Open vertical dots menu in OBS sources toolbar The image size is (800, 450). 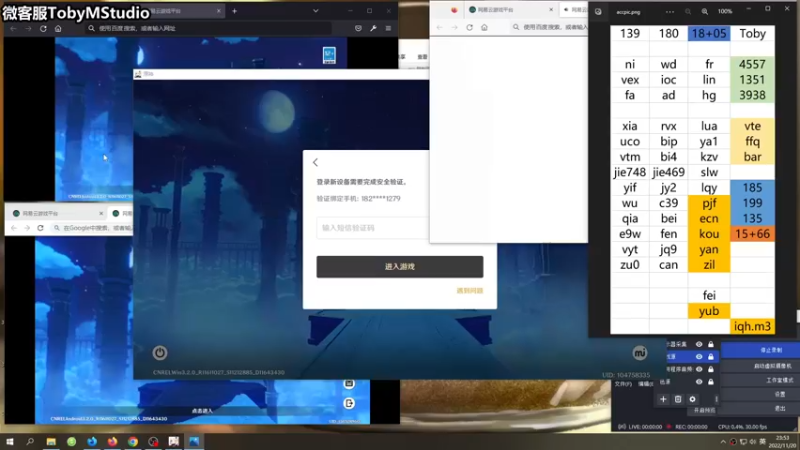tap(716, 399)
